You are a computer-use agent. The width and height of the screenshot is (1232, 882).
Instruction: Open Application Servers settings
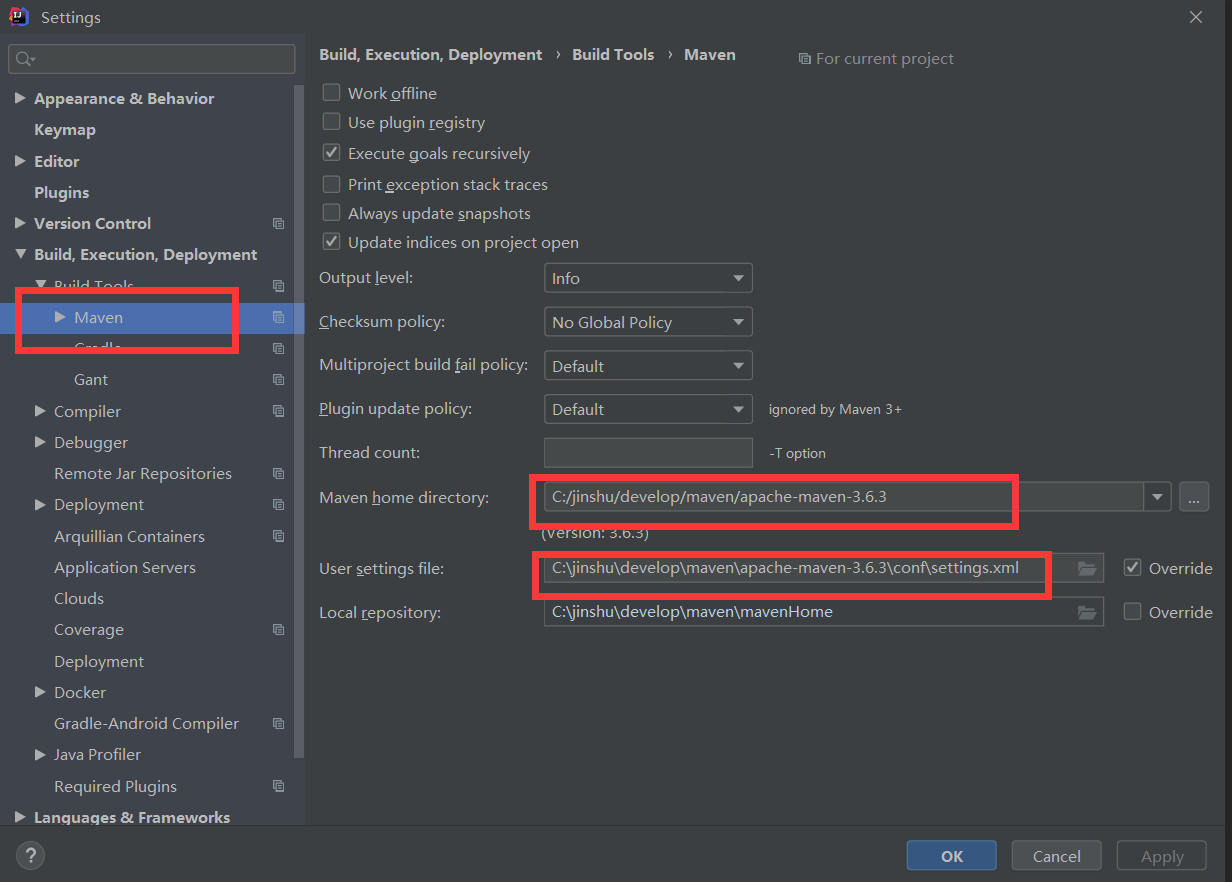coord(125,568)
